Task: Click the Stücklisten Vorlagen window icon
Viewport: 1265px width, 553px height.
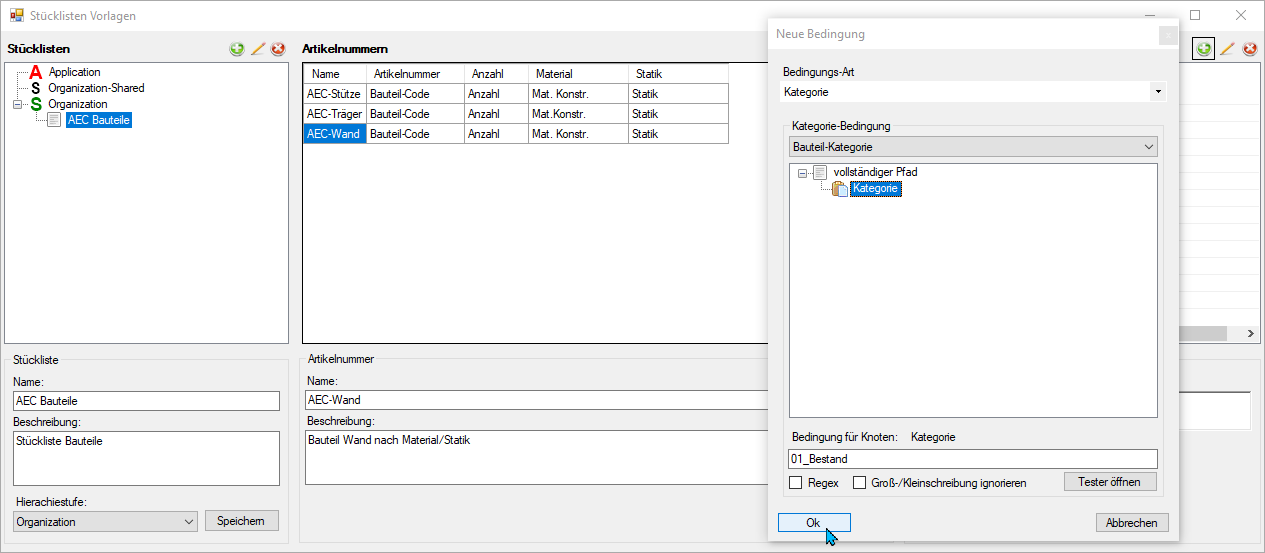Action: [17, 16]
